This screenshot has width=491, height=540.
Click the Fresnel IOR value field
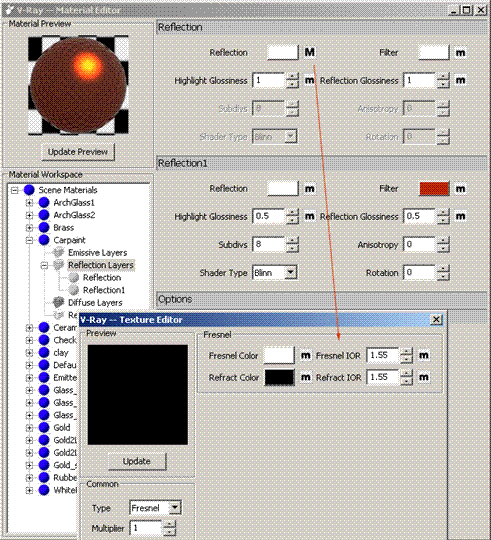[383, 355]
